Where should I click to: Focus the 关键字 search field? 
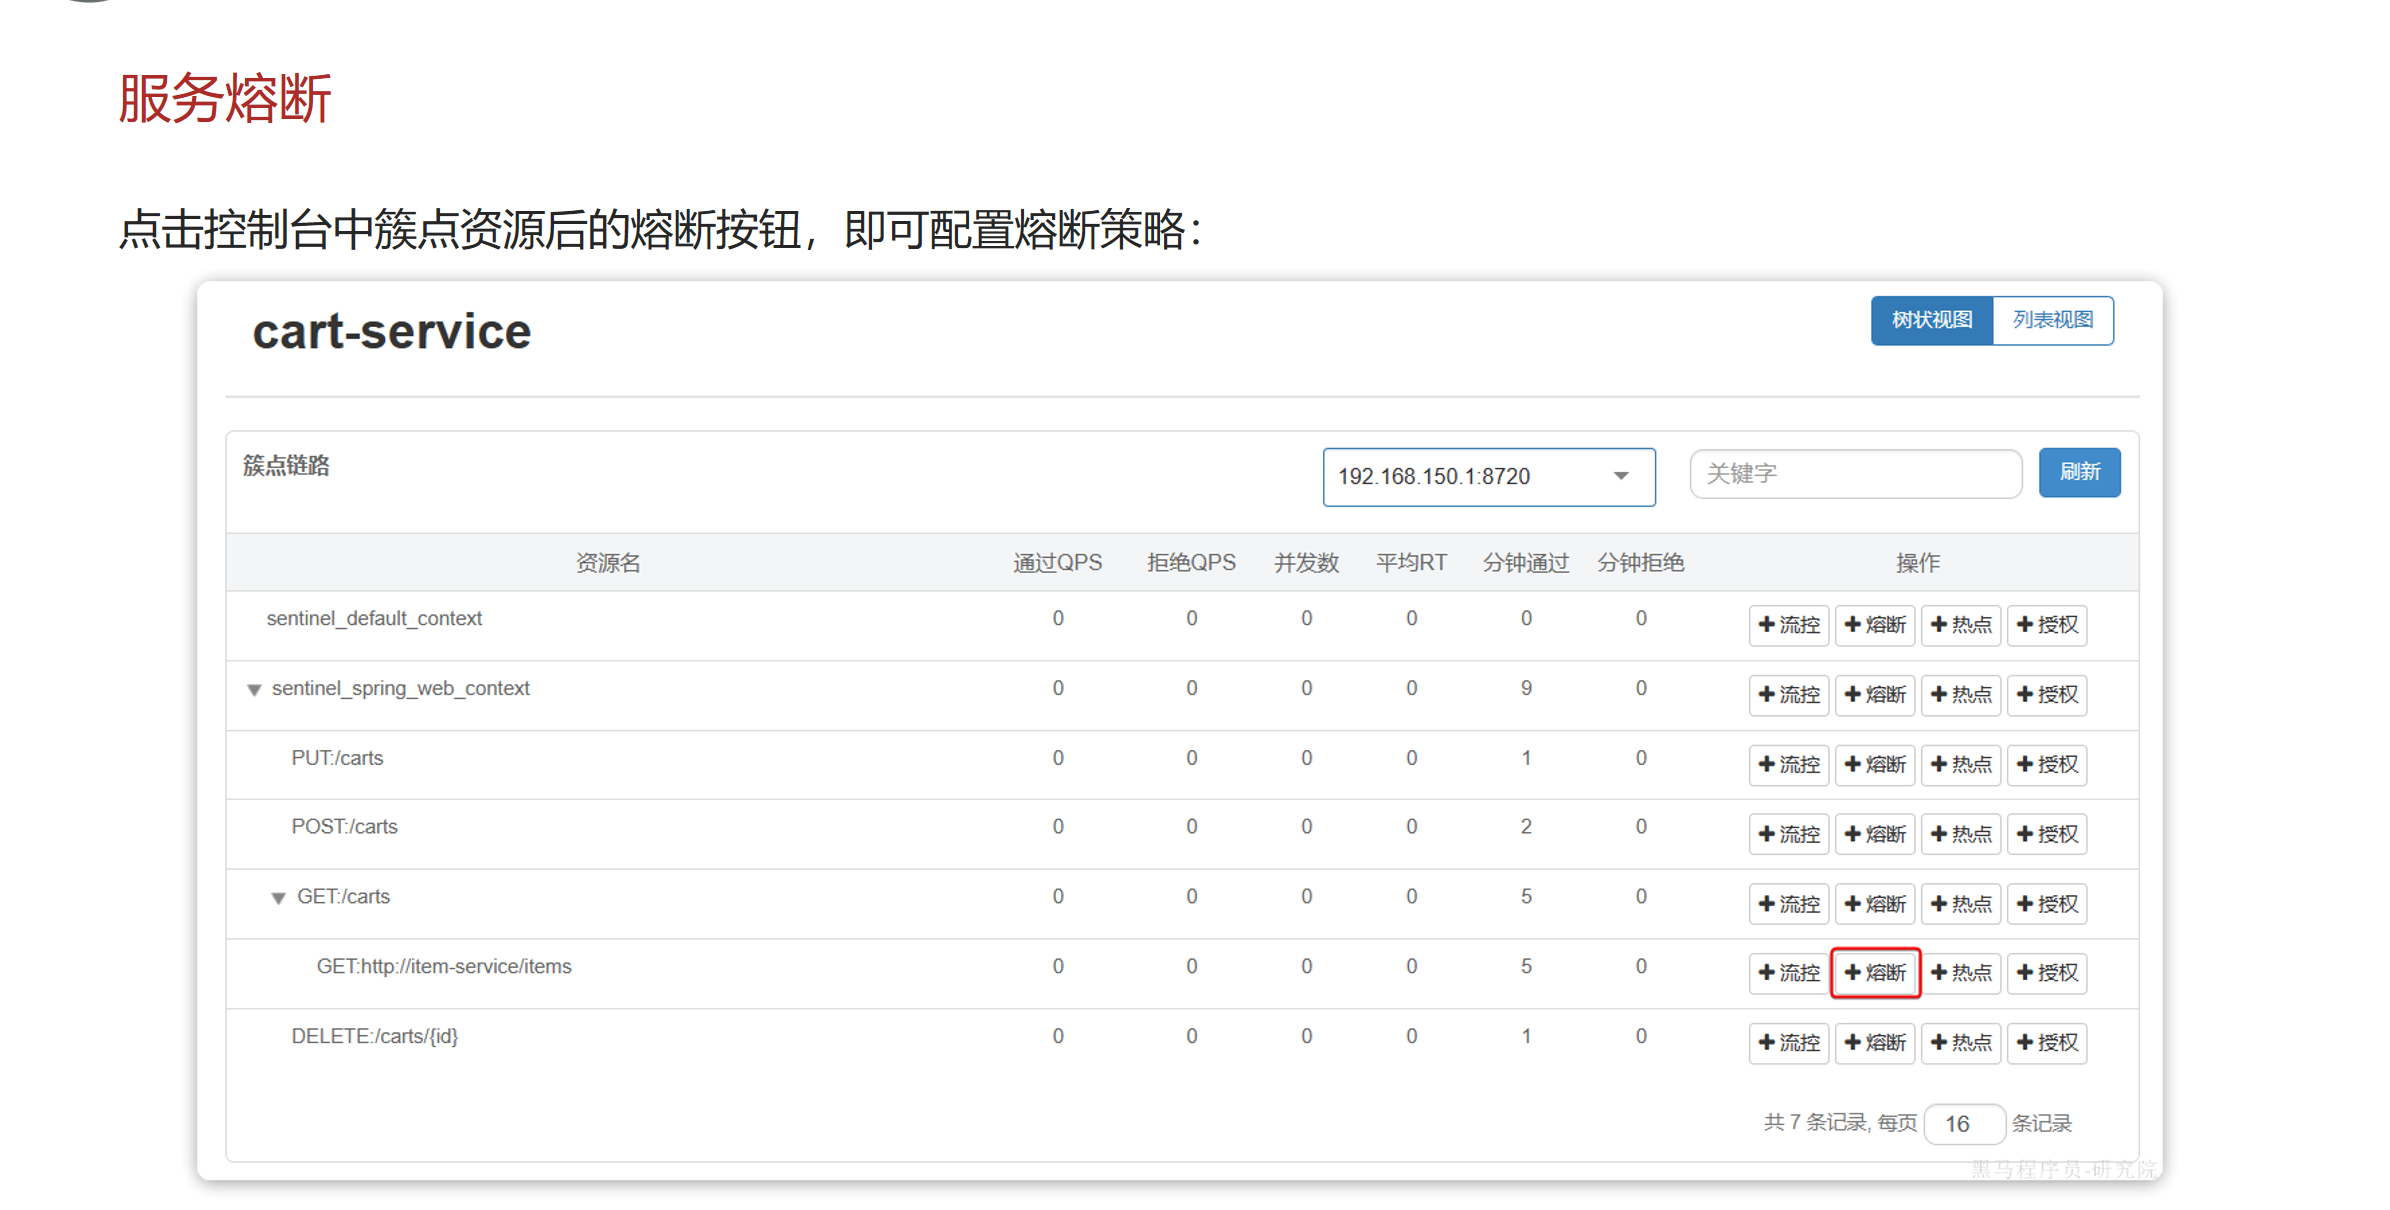point(1855,473)
